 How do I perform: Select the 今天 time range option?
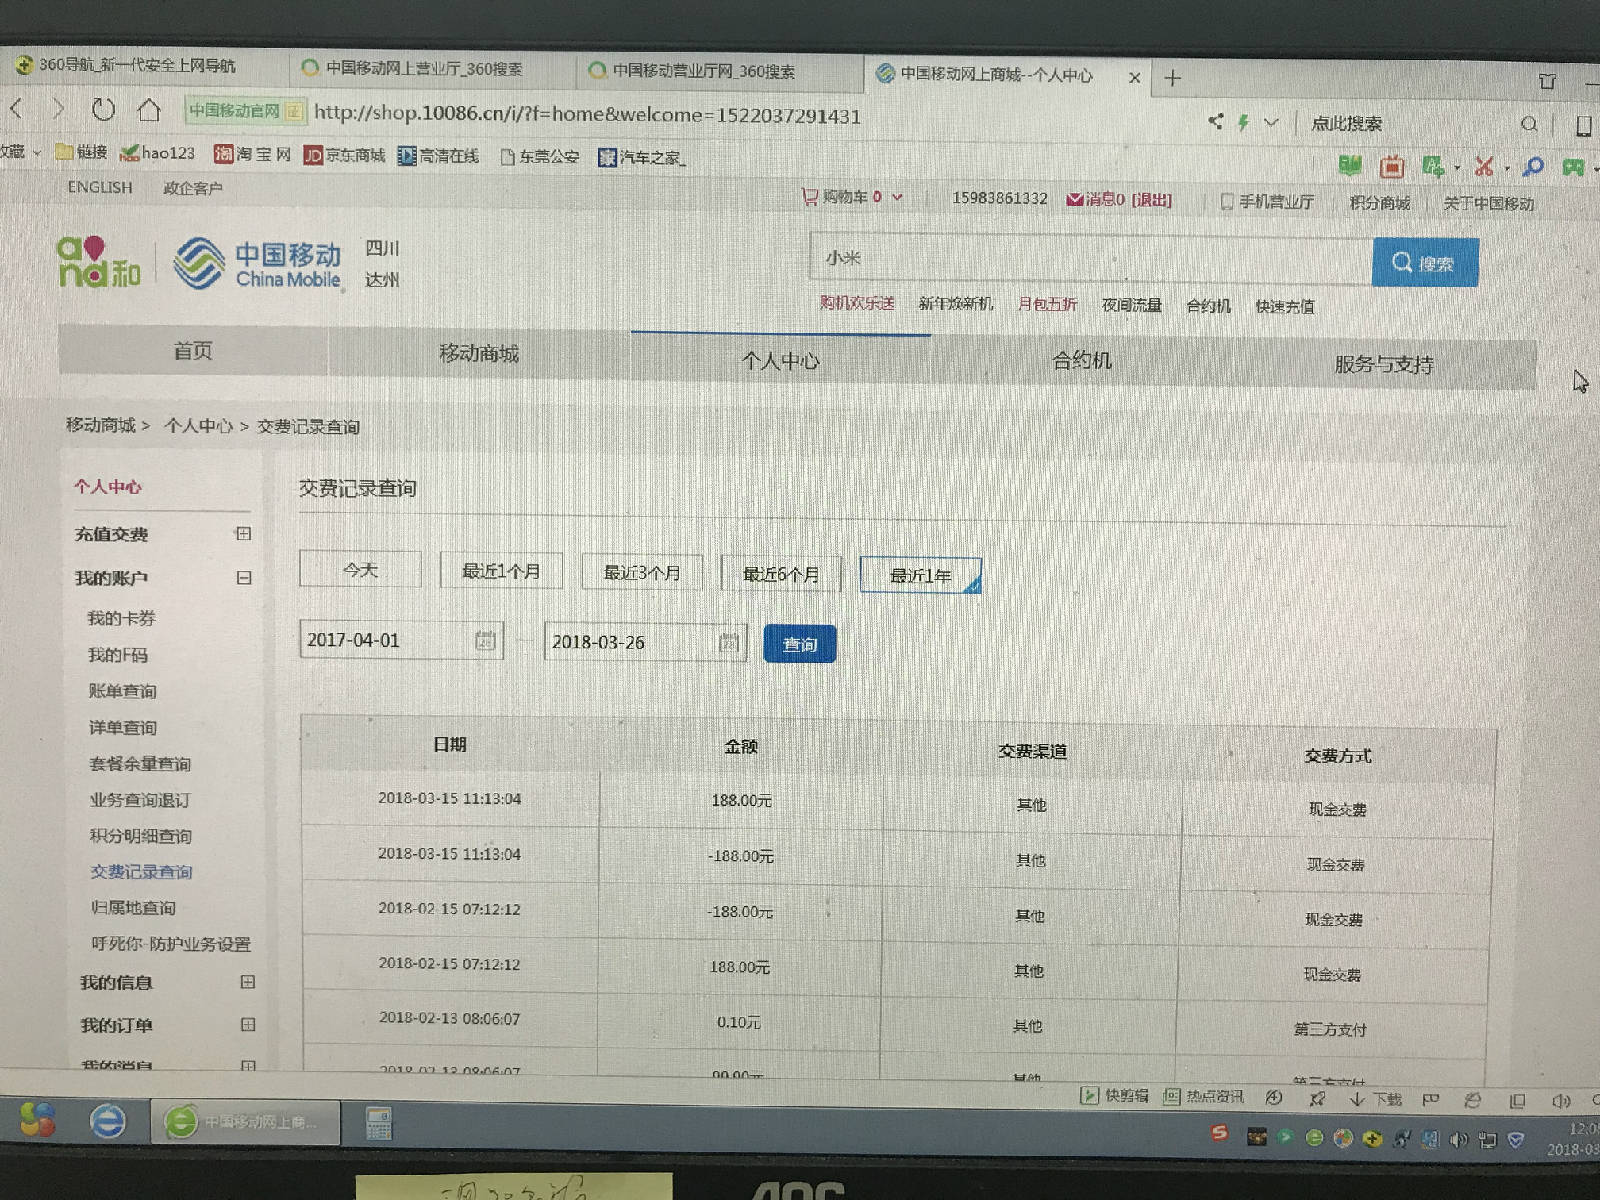[360, 570]
